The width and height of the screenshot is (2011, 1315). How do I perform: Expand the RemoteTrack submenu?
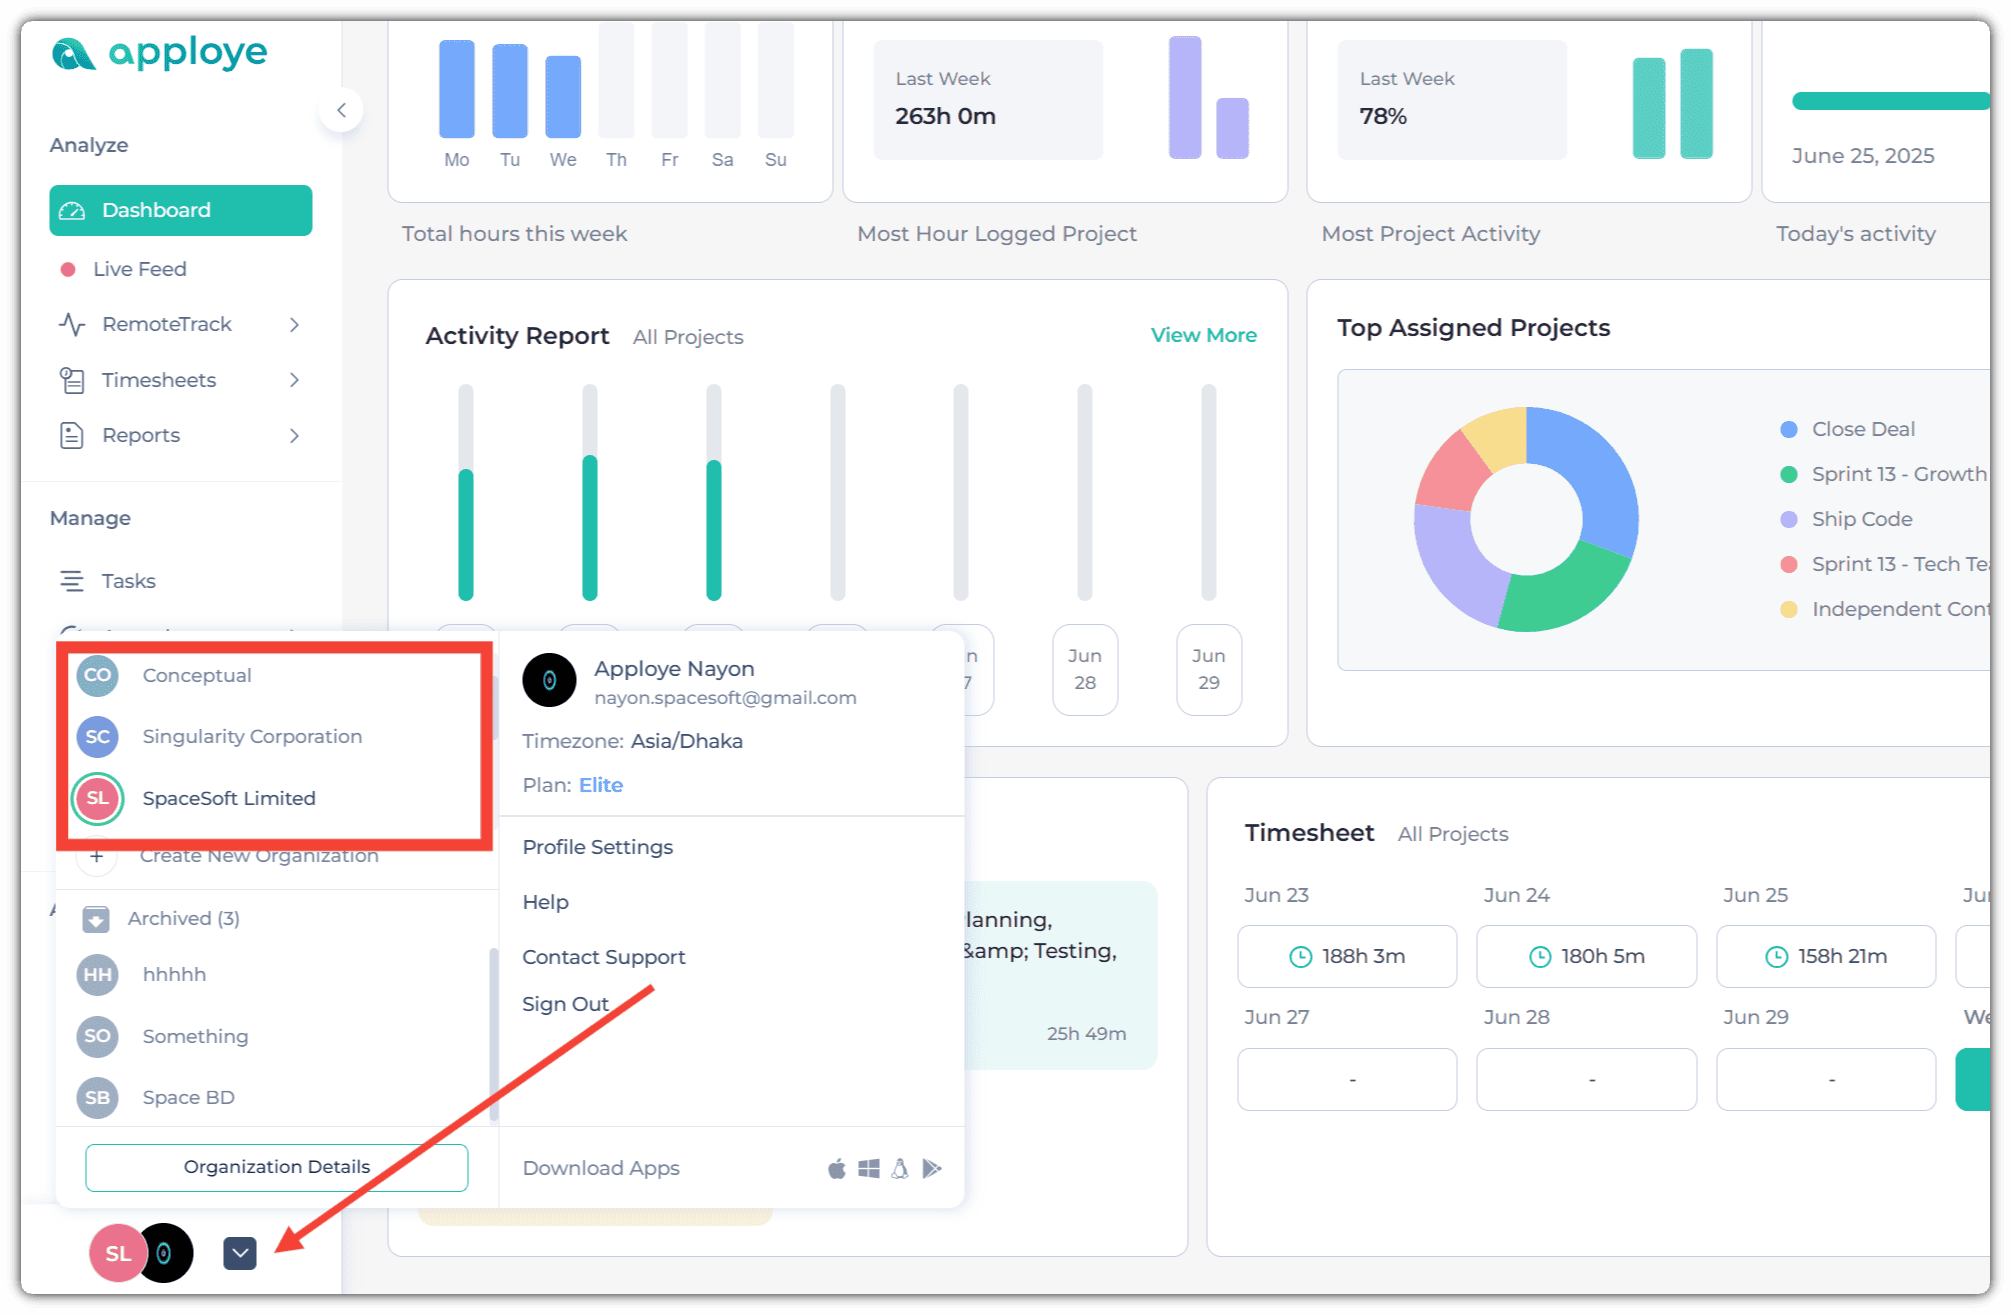pos(294,324)
